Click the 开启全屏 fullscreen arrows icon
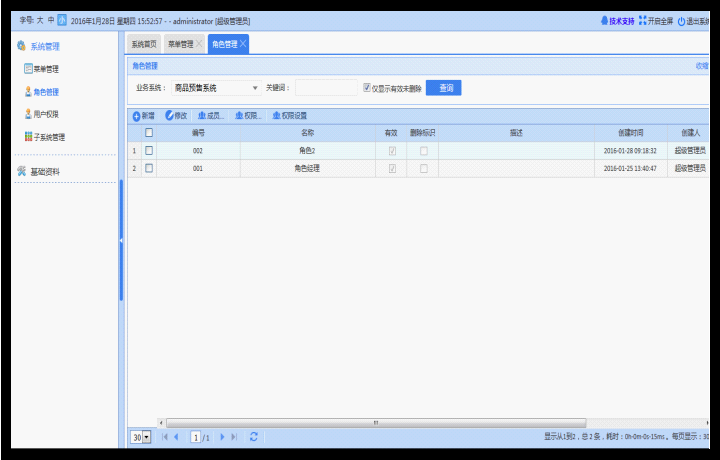This screenshot has width=720, height=460. (642, 20)
